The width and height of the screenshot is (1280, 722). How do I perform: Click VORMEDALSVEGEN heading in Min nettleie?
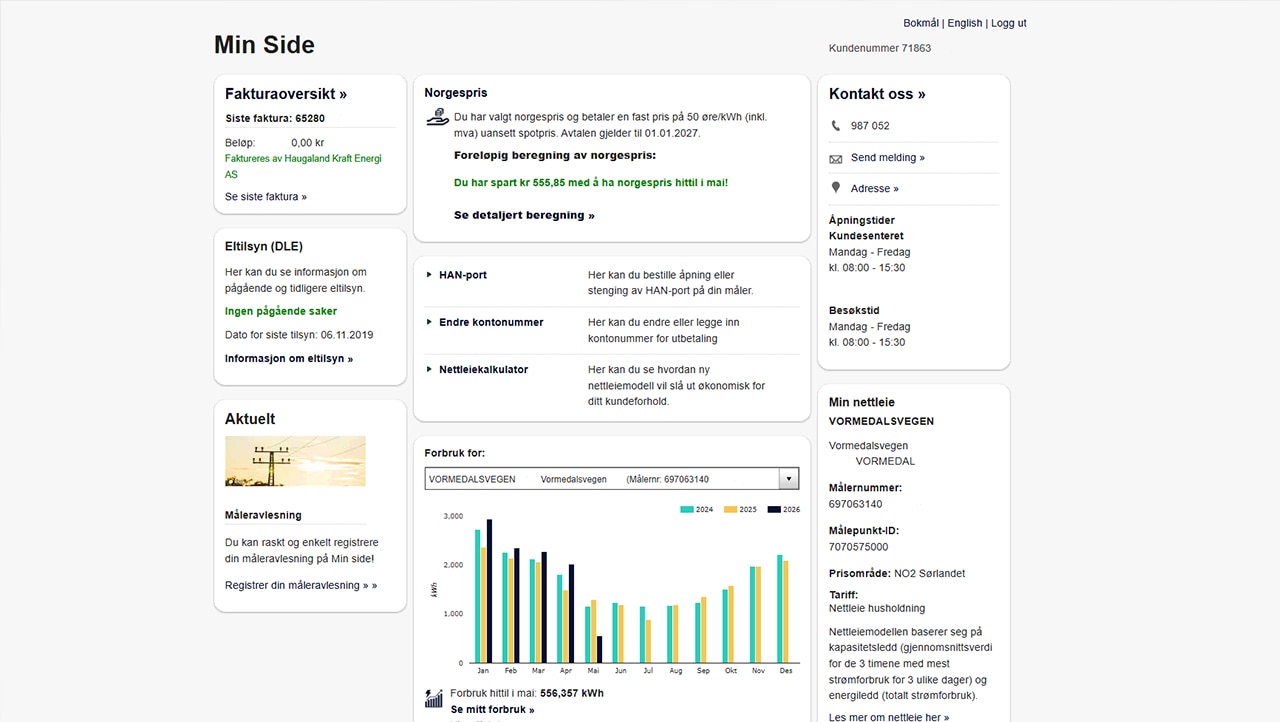coord(881,421)
